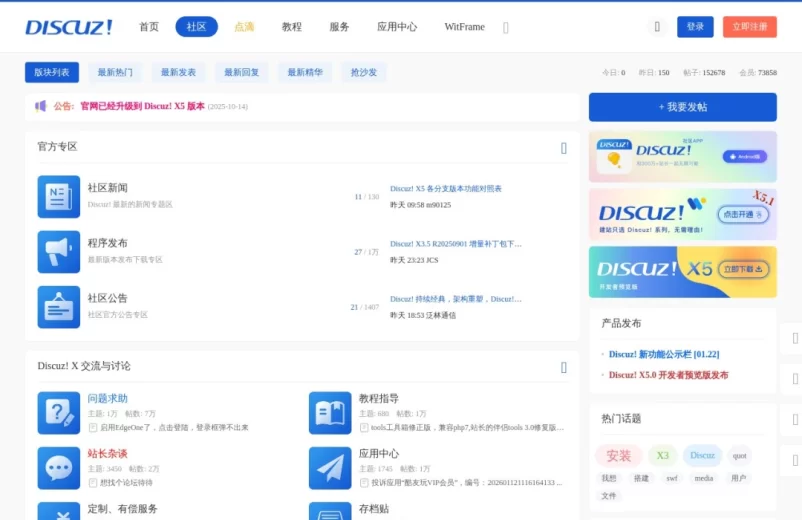Open post Discuz! 持续经典，架构重塑
802x520 pixels.
point(456,299)
